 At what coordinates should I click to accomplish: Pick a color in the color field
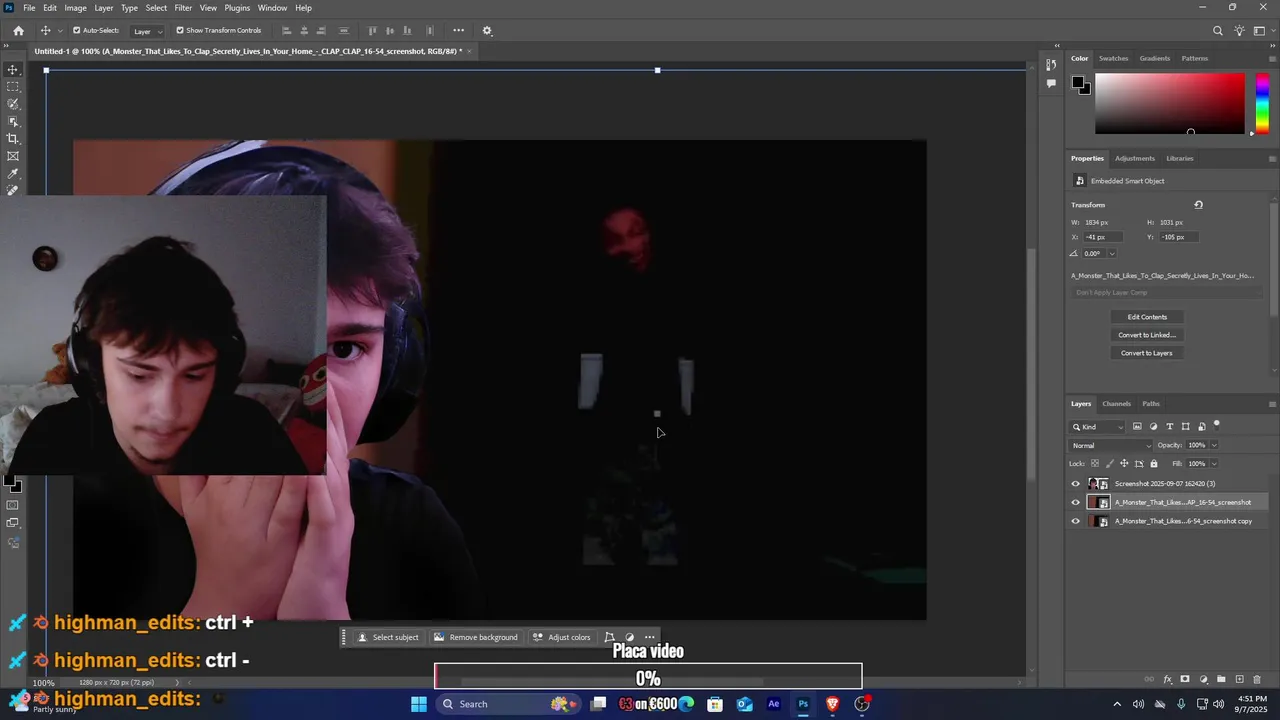[1170, 103]
